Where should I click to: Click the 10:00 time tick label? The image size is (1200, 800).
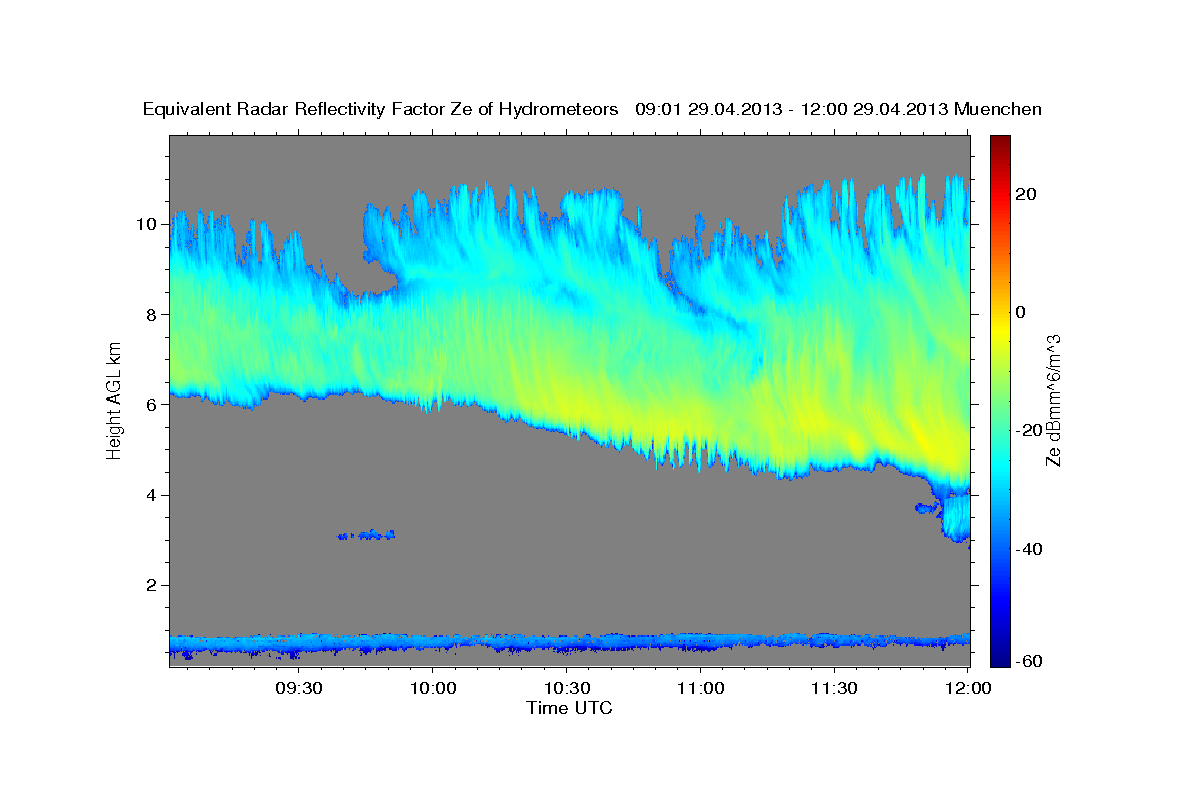coord(433,689)
